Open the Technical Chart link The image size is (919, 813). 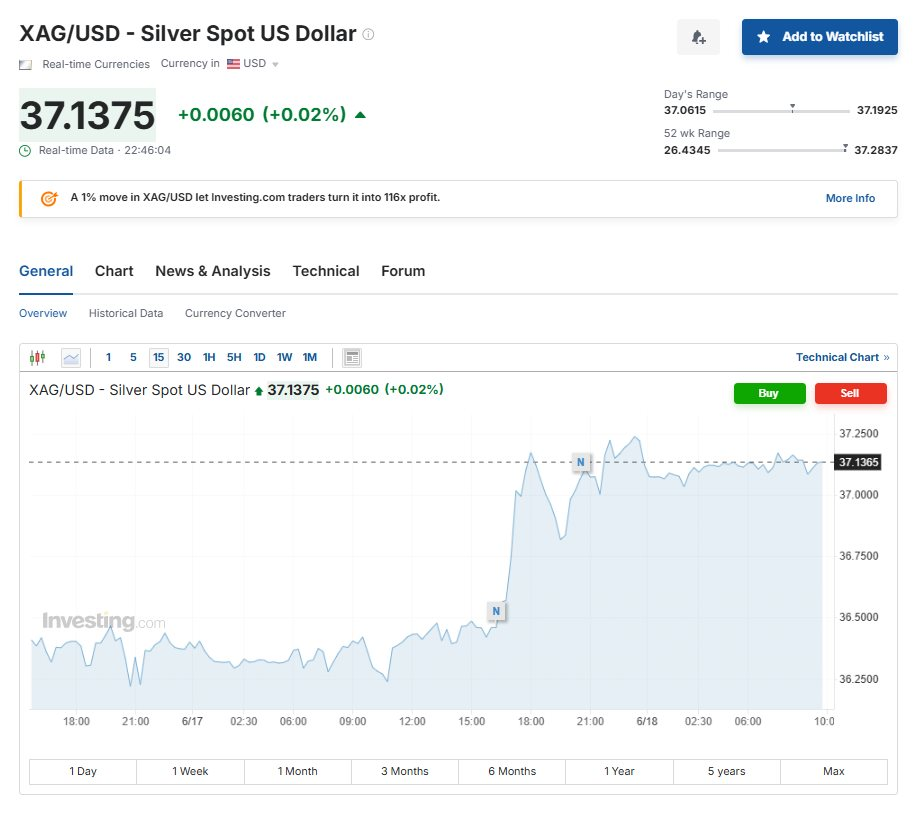point(842,358)
